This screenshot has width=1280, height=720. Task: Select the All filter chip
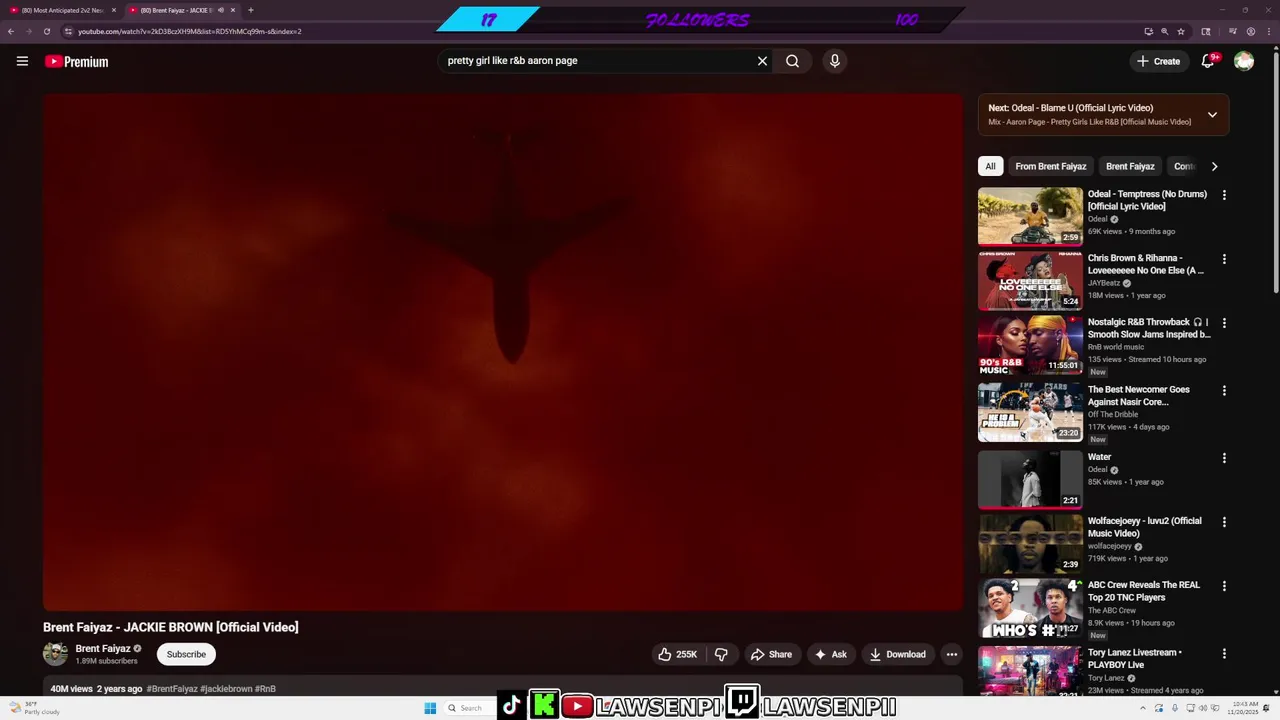coord(990,166)
